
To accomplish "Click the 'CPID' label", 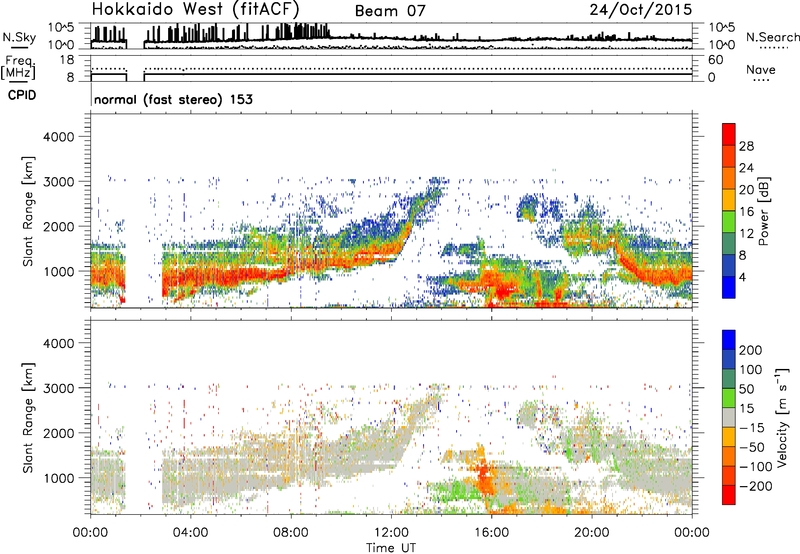I will point(22,95).
